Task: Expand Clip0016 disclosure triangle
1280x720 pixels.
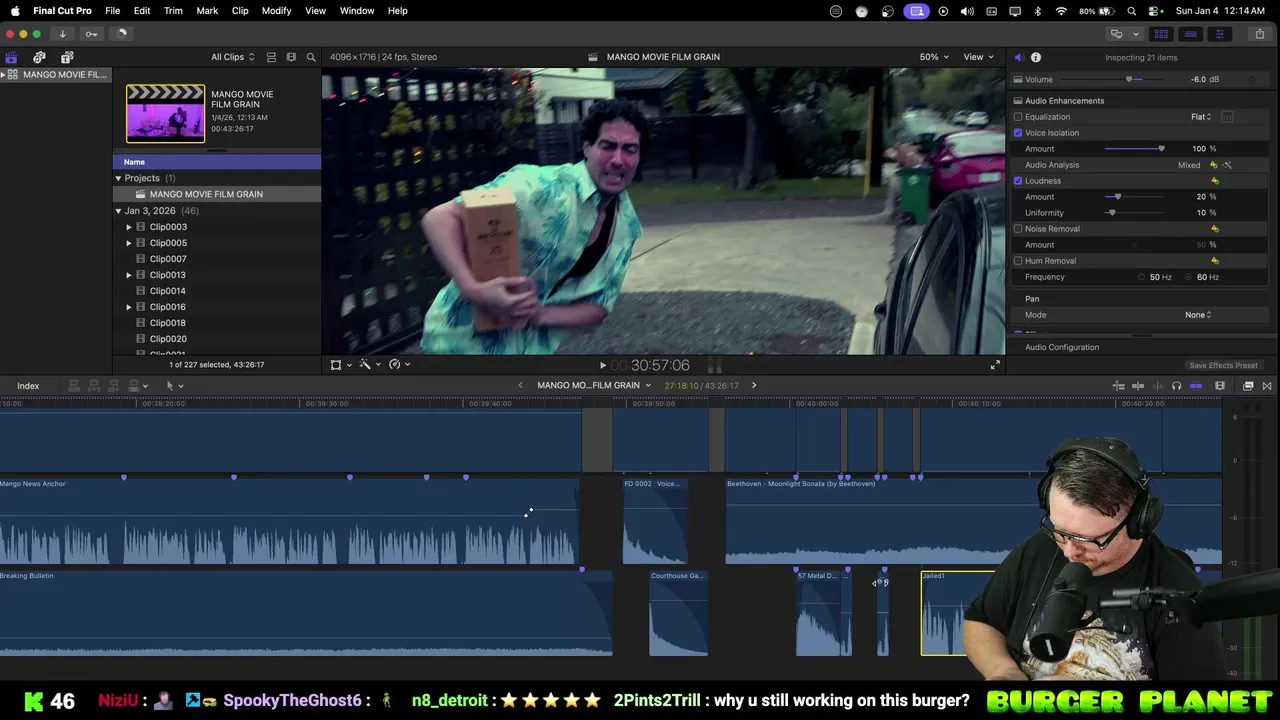Action: click(129, 307)
